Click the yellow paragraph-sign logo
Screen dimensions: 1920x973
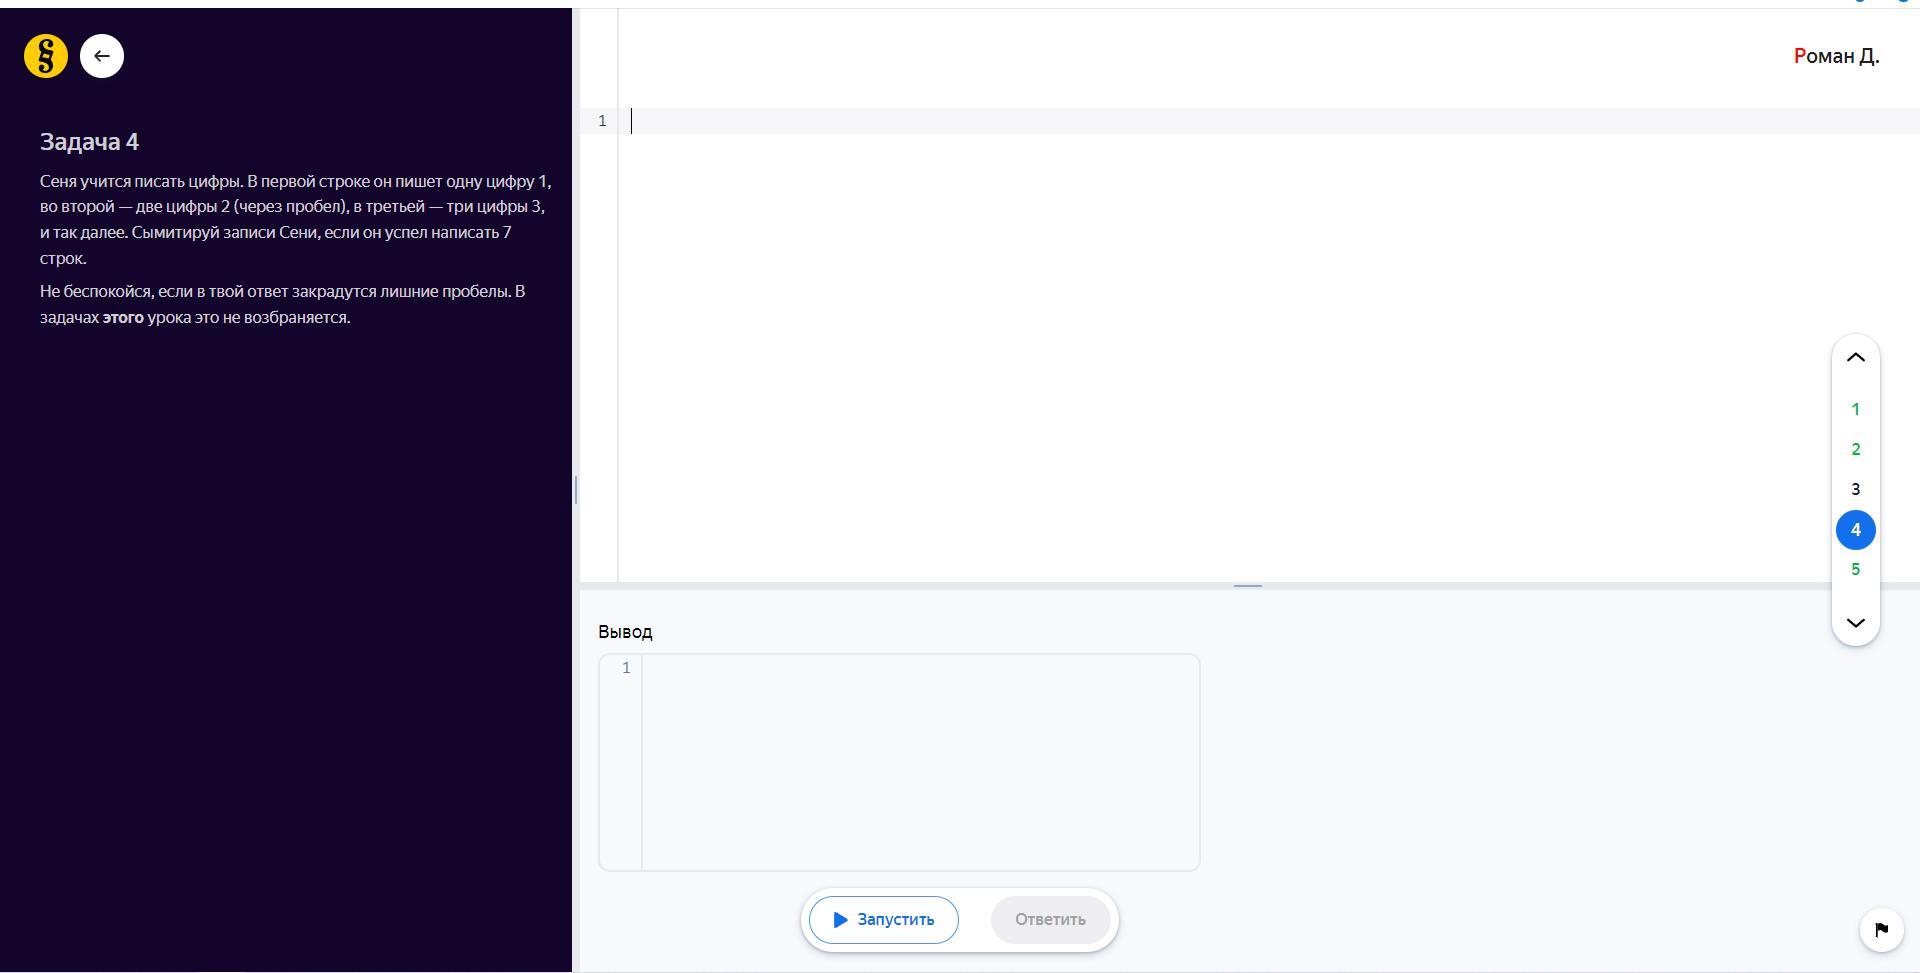tap(46, 56)
